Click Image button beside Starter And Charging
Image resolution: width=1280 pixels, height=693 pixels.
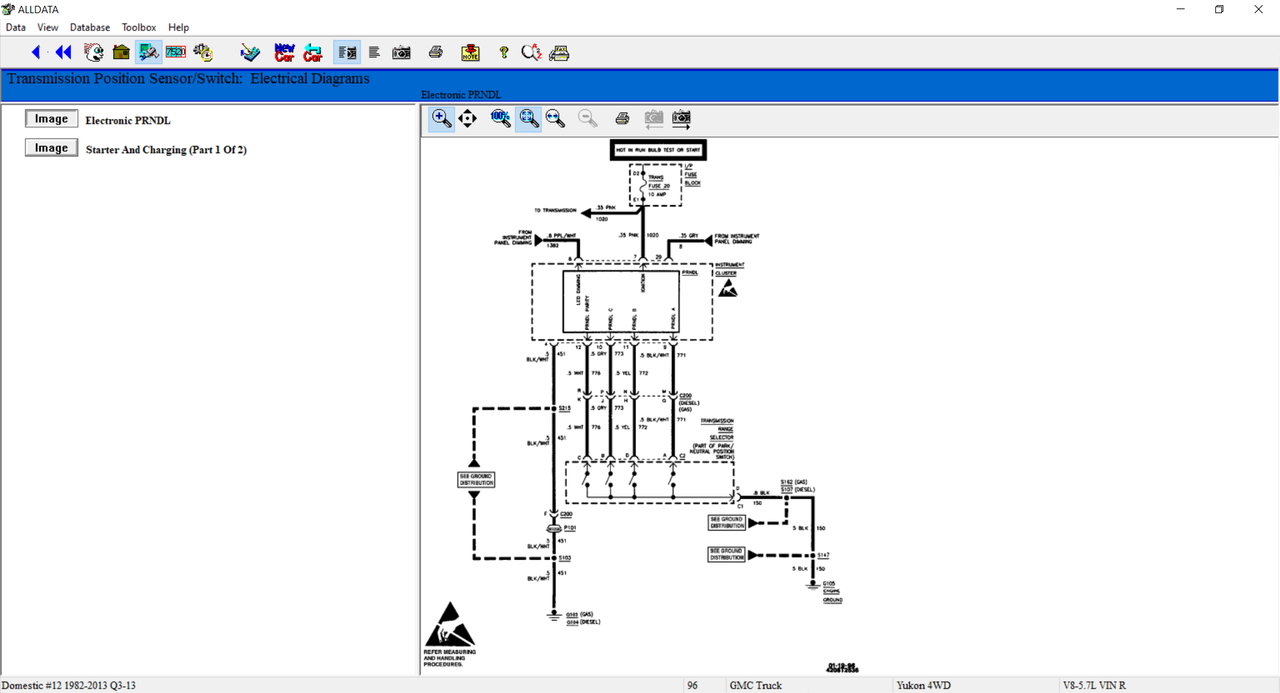point(51,148)
